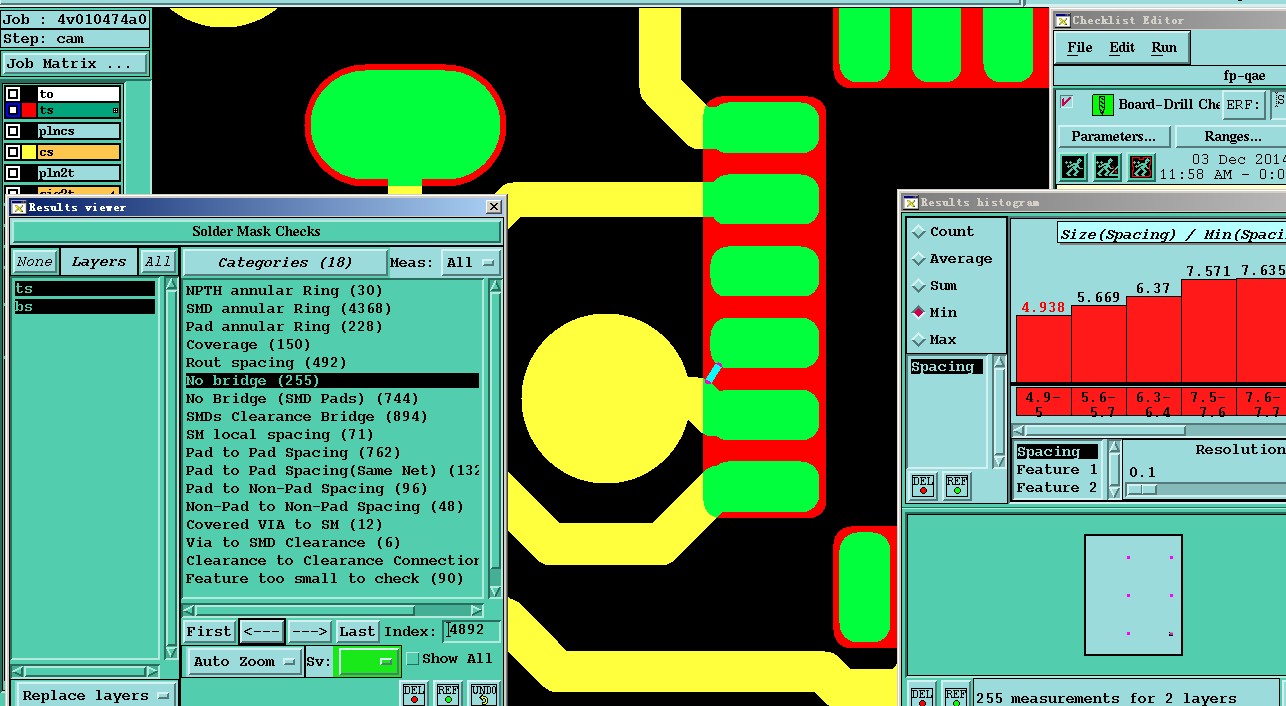Click the Job Matrix button

coord(75,63)
